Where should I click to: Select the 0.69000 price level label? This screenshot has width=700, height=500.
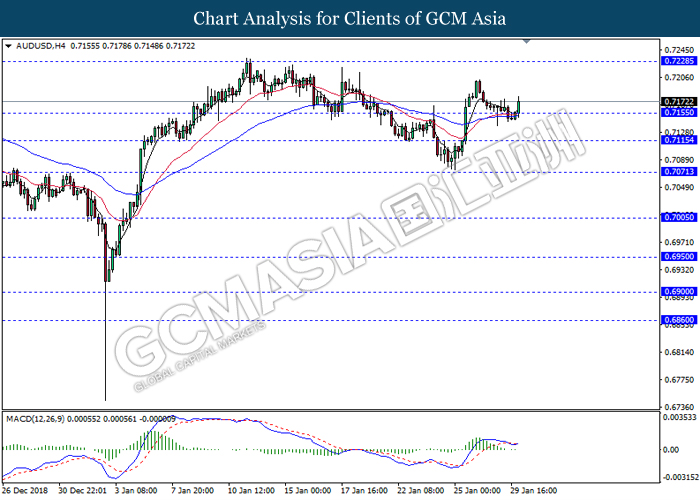tap(679, 292)
